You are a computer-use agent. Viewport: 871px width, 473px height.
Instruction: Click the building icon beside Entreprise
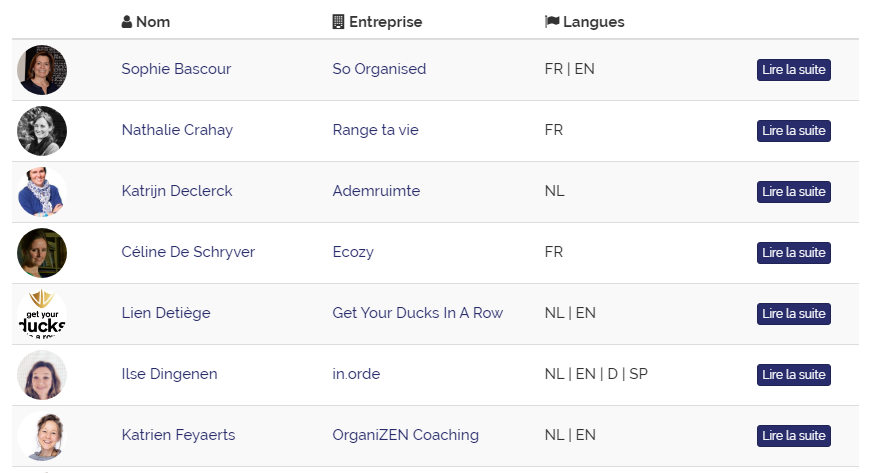338,22
